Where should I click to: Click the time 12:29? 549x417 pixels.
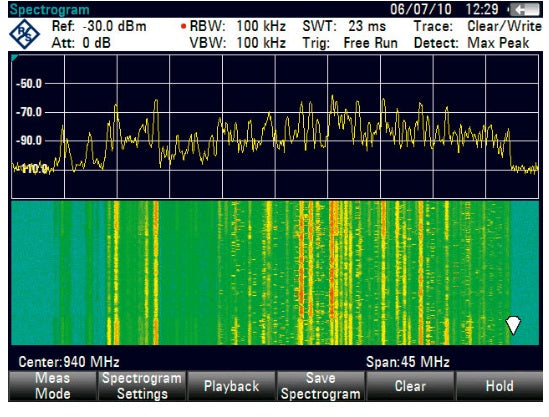(482, 9)
